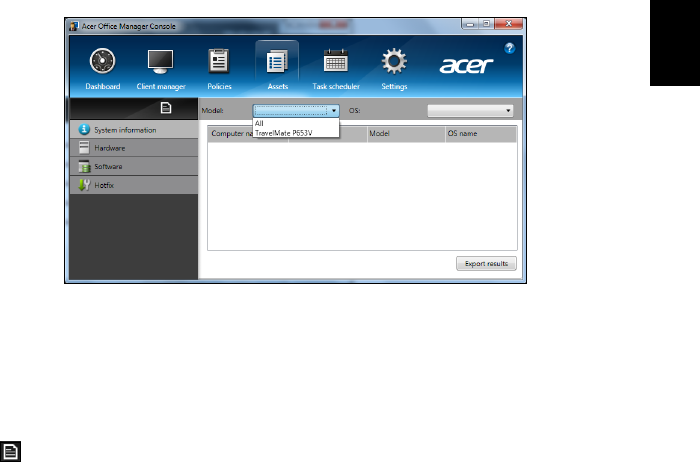700x462 pixels.
Task: Choose TravelMate P653V in the Model list
Action: click(296, 133)
